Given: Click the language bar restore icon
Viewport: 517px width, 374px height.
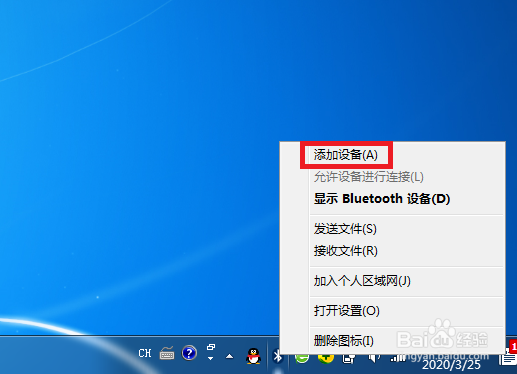Looking at the screenshot, I should 211,347.
